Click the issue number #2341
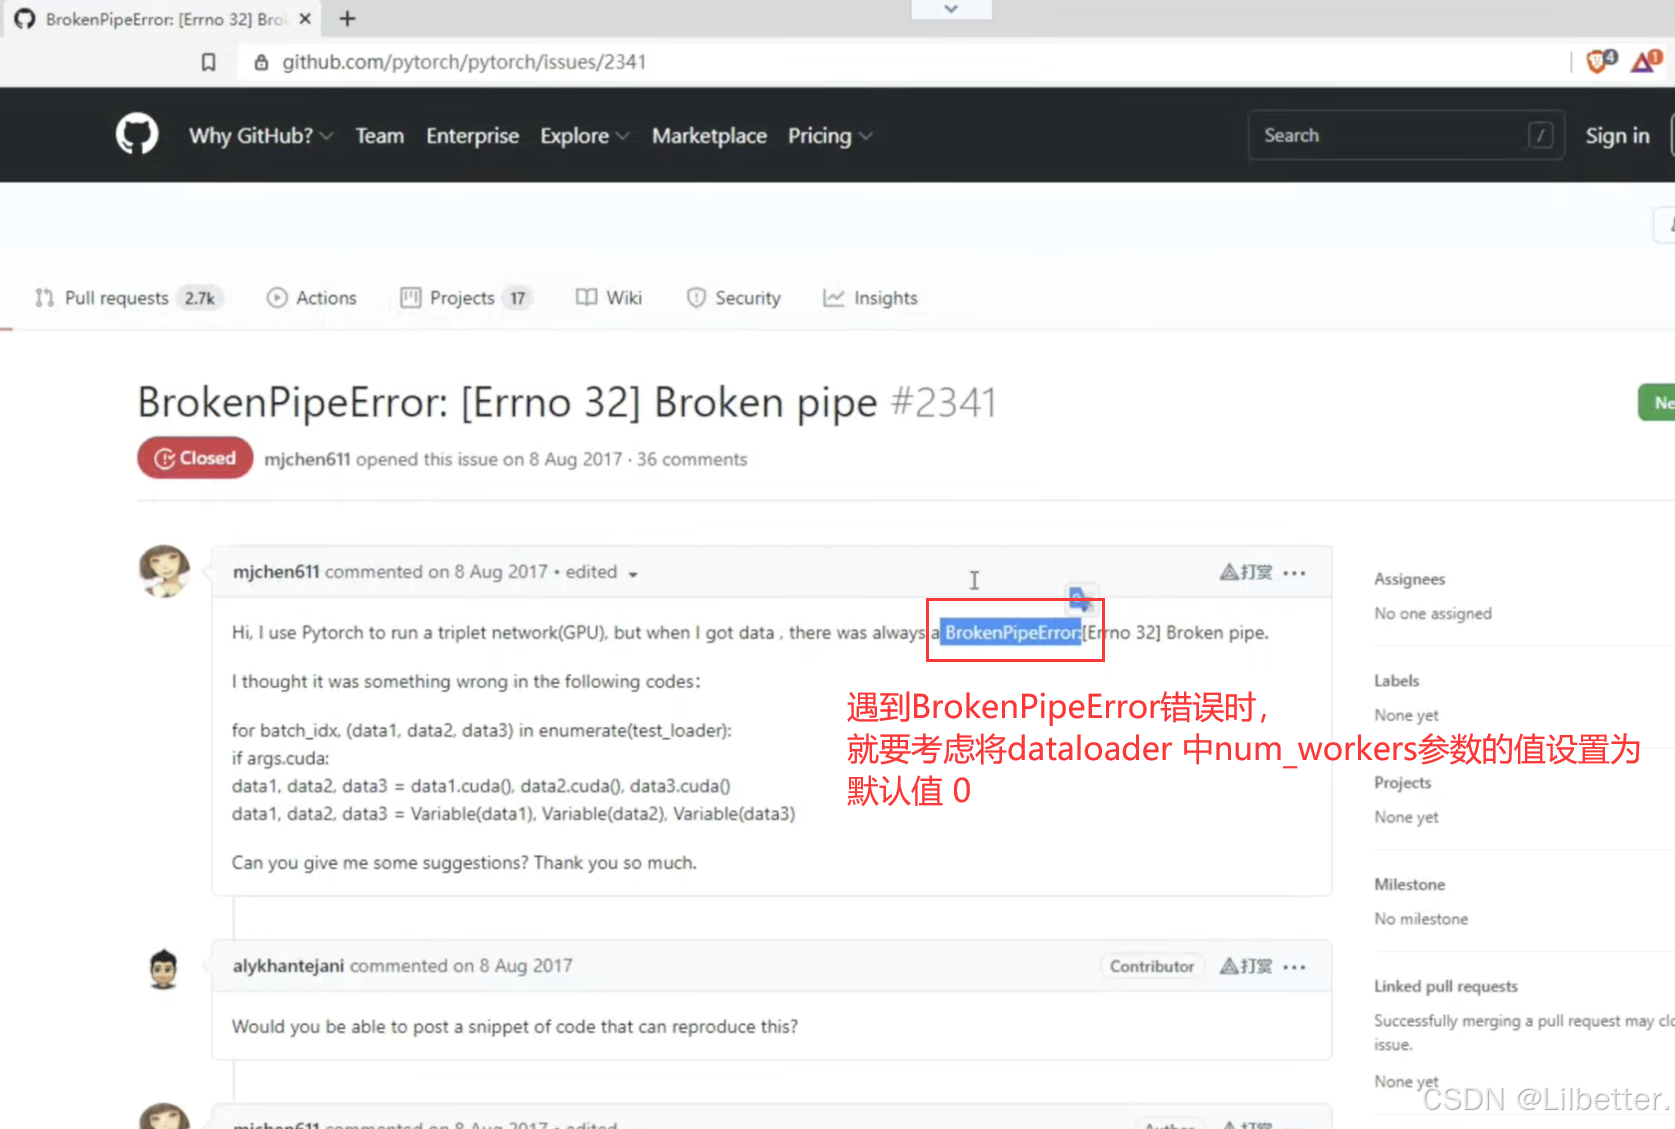 [x=944, y=403]
